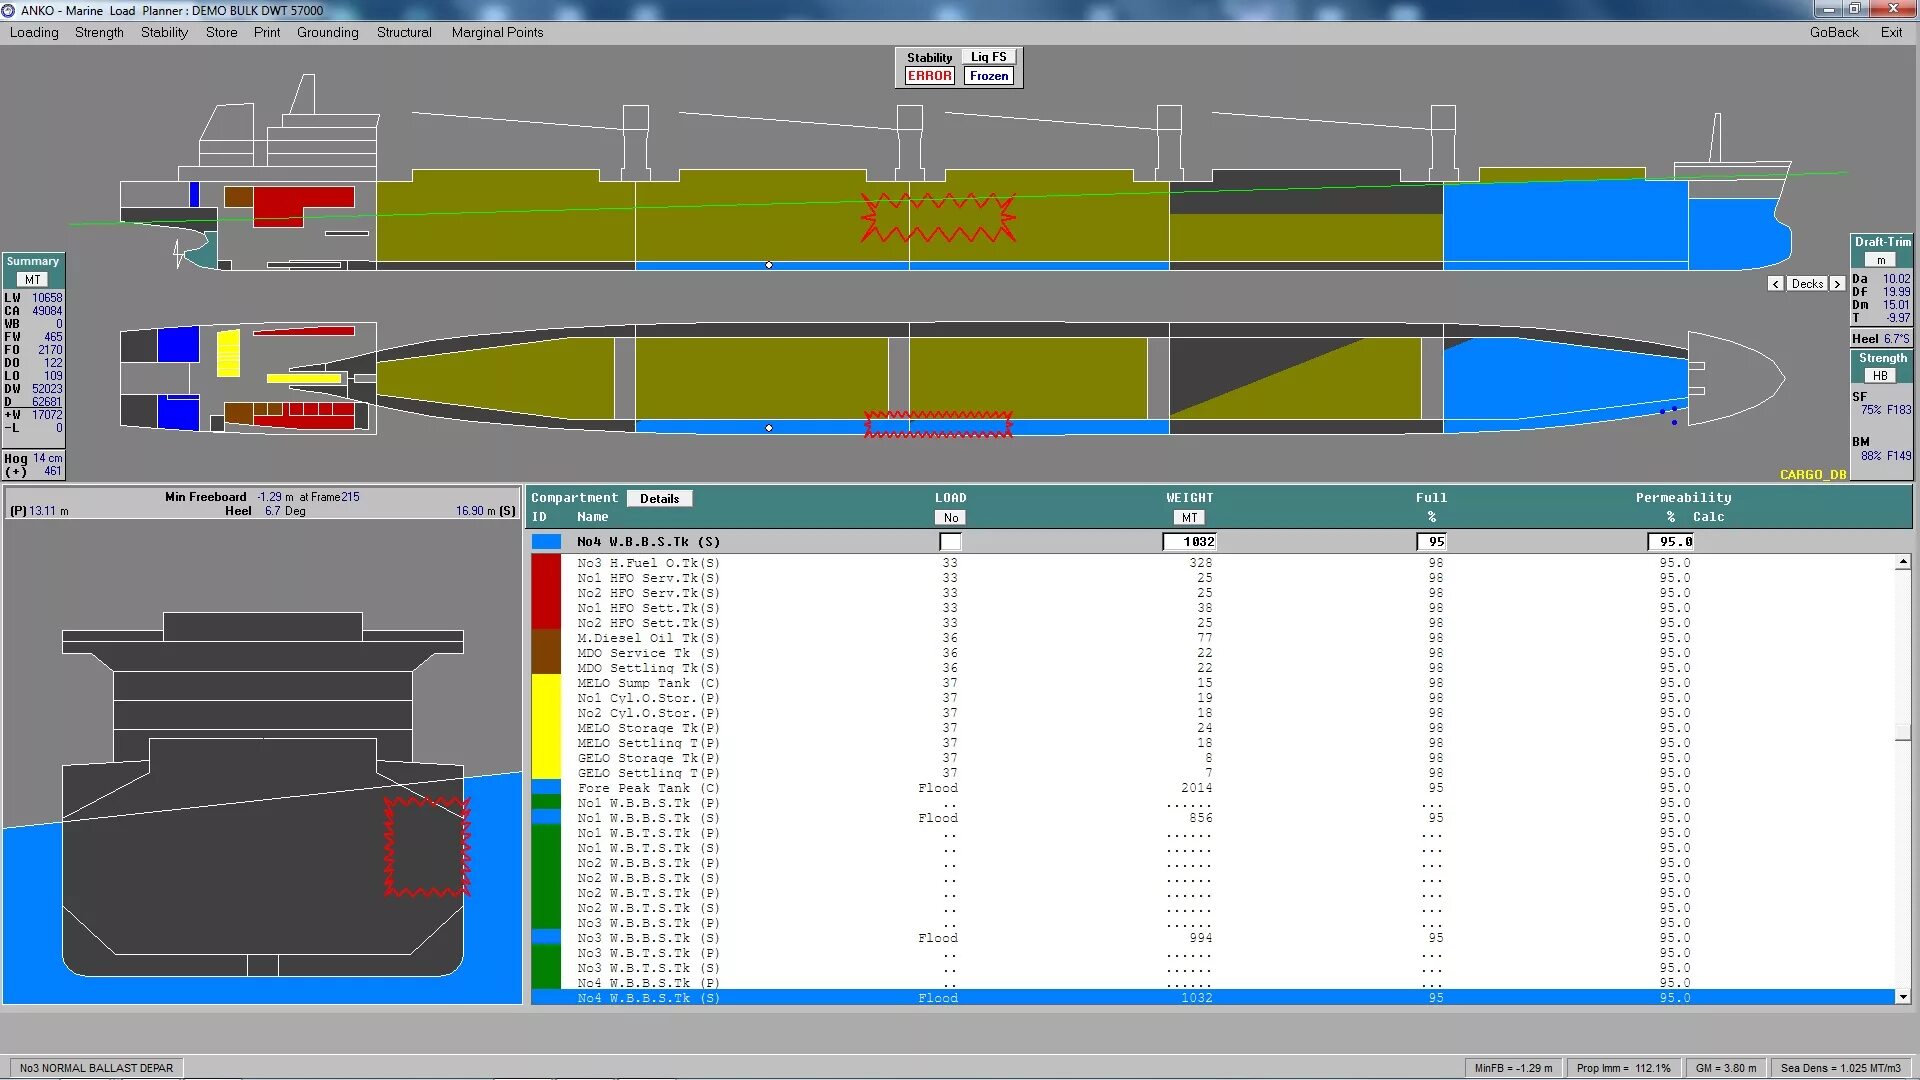Image resolution: width=1920 pixels, height=1080 pixels.
Task: Click the red damage marker in profile view
Action: (x=938, y=218)
